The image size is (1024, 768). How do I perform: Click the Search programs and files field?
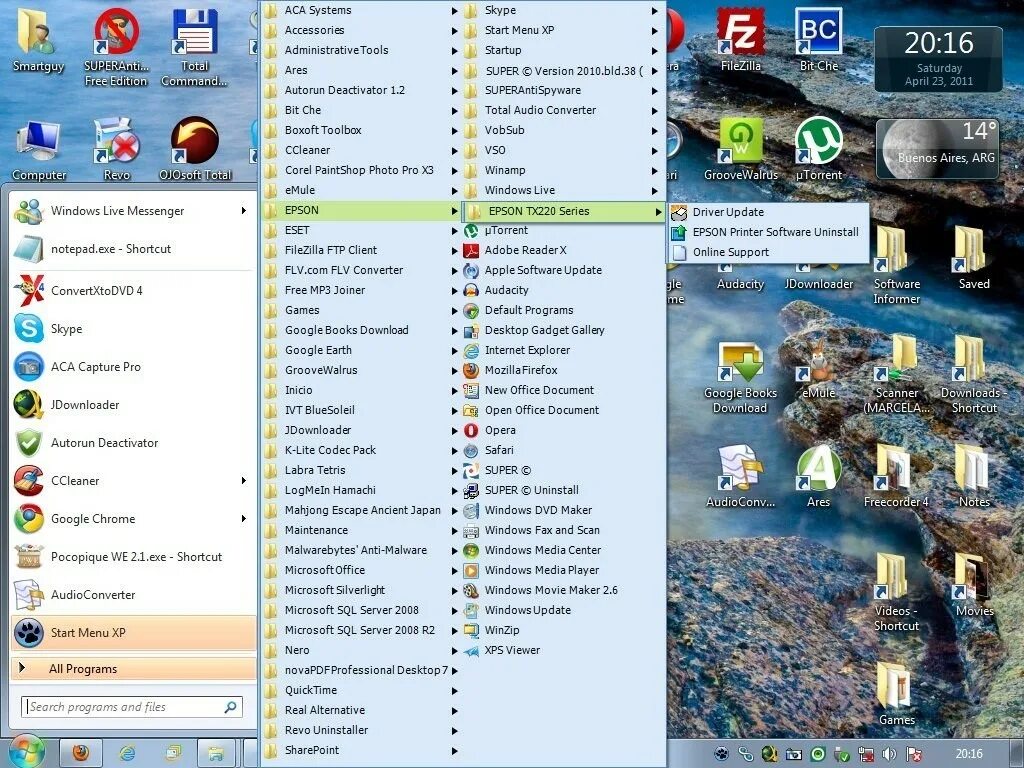pos(133,707)
